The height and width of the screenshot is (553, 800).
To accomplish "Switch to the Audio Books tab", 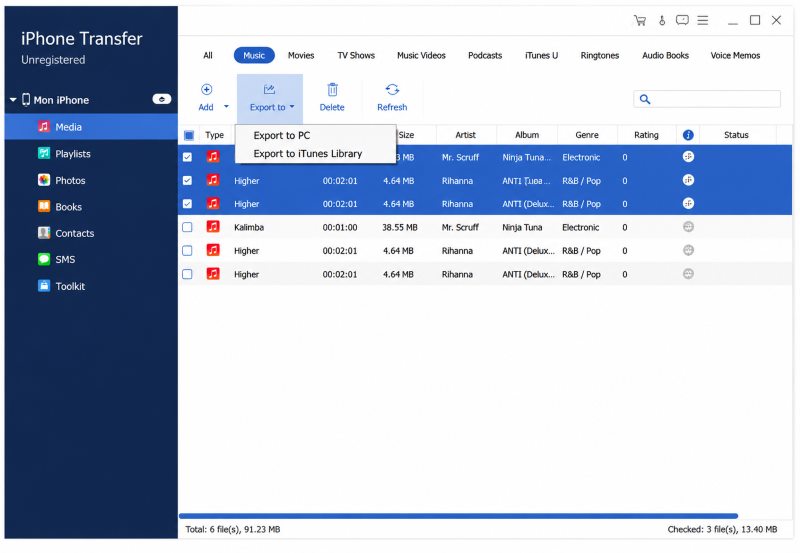I will (665, 55).
